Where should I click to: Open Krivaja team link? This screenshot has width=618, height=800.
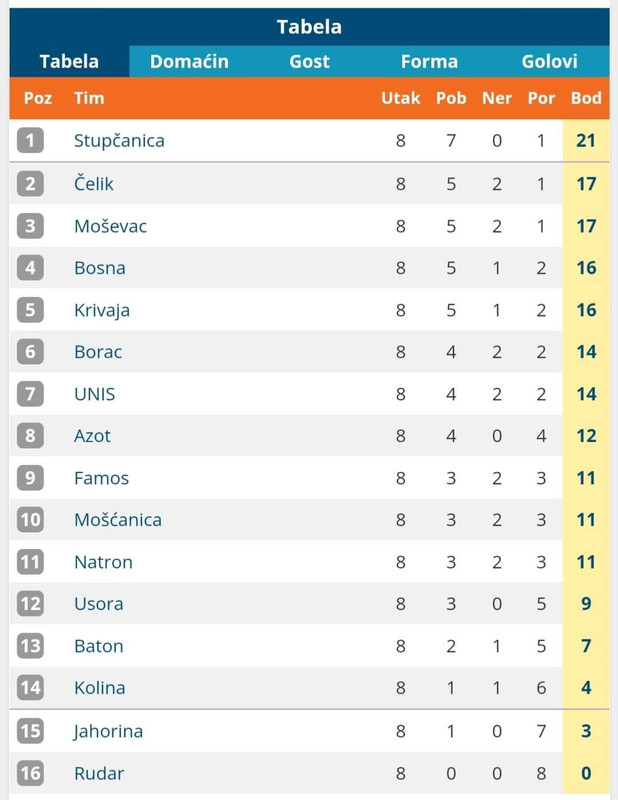click(x=102, y=310)
